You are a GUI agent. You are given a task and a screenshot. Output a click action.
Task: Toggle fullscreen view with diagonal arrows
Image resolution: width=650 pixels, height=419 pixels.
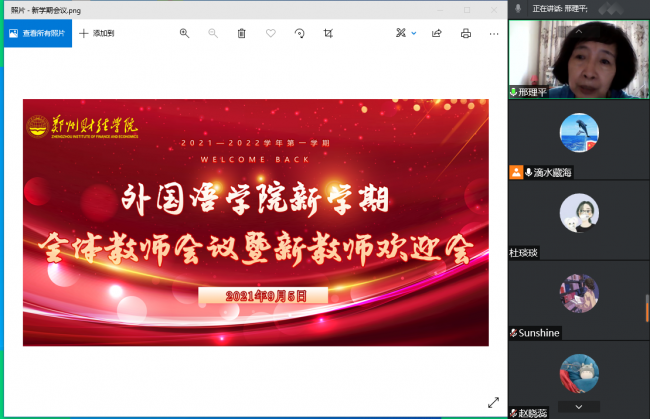[x=493, y=402]
